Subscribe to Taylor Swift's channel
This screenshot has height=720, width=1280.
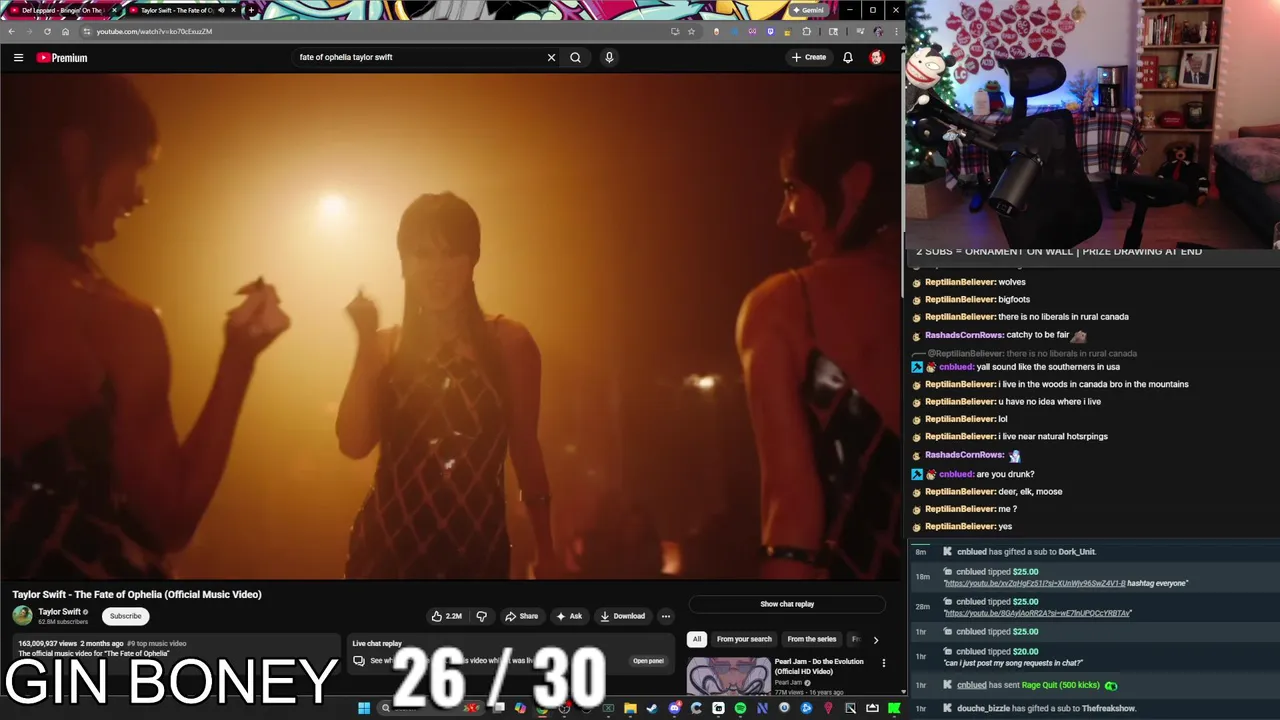[125, 616]
